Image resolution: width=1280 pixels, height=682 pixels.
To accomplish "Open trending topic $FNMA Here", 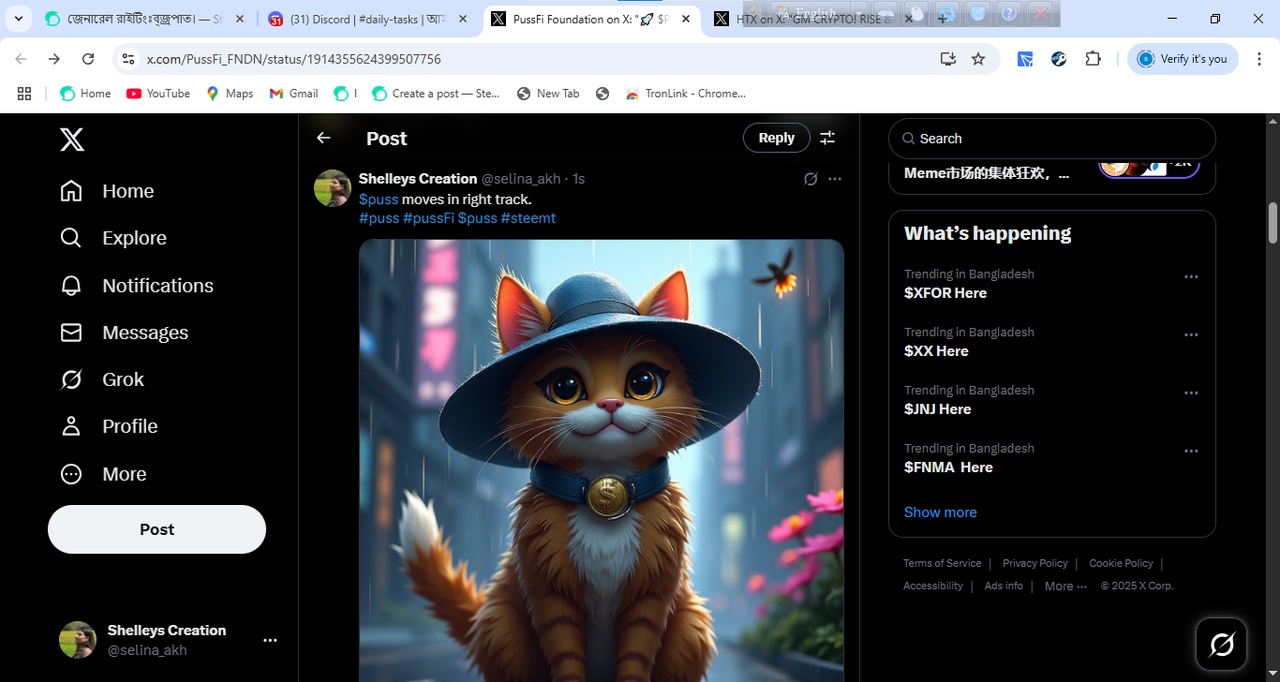I will 948,467.
